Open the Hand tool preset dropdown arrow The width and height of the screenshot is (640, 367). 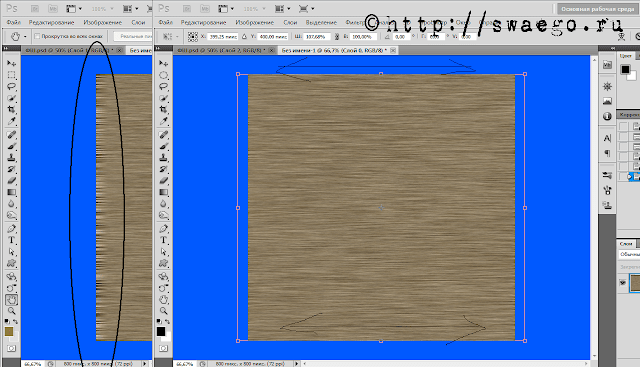(x=25, y=37)
